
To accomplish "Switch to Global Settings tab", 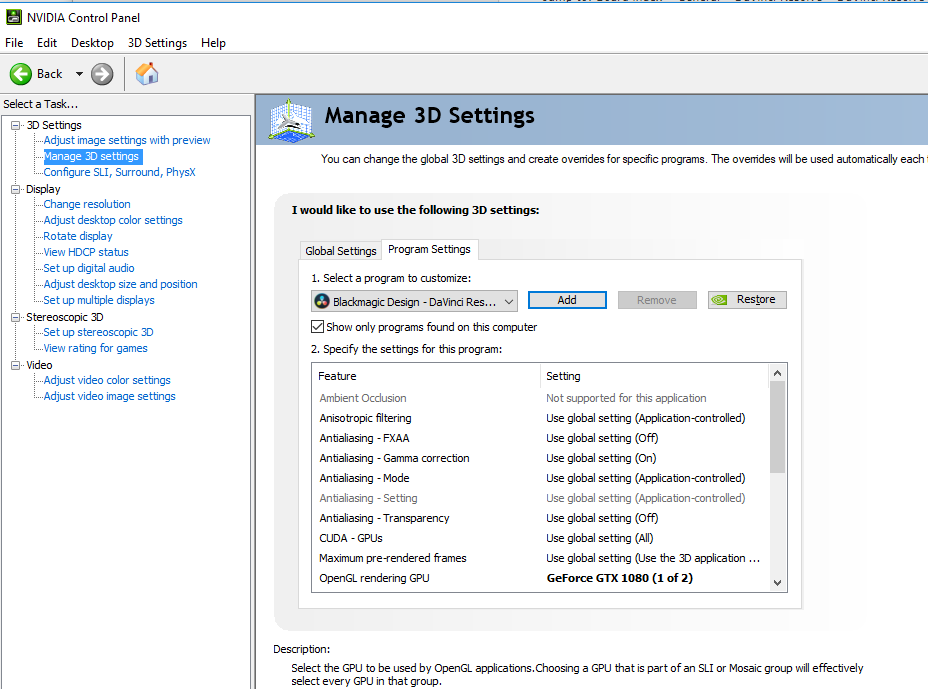I will 341,251.
